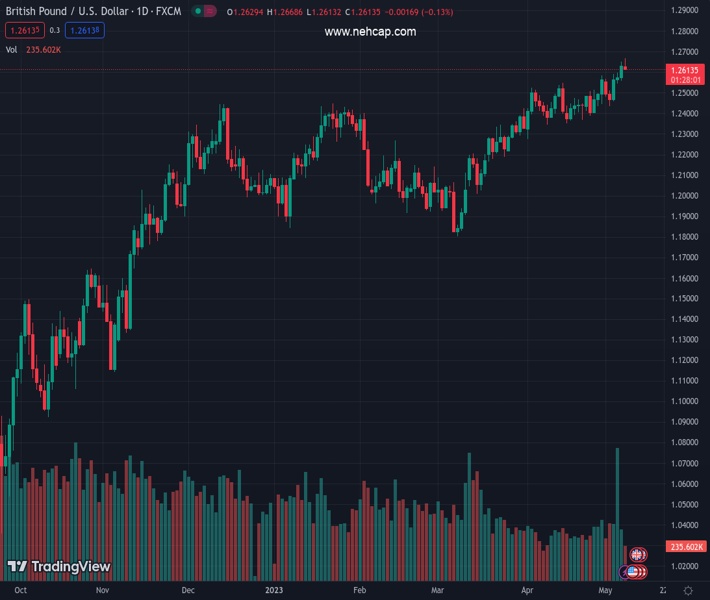Screen dimensions: 710x600
Task: Click the 1.20000 level on price scale
Action: [685, 196]
